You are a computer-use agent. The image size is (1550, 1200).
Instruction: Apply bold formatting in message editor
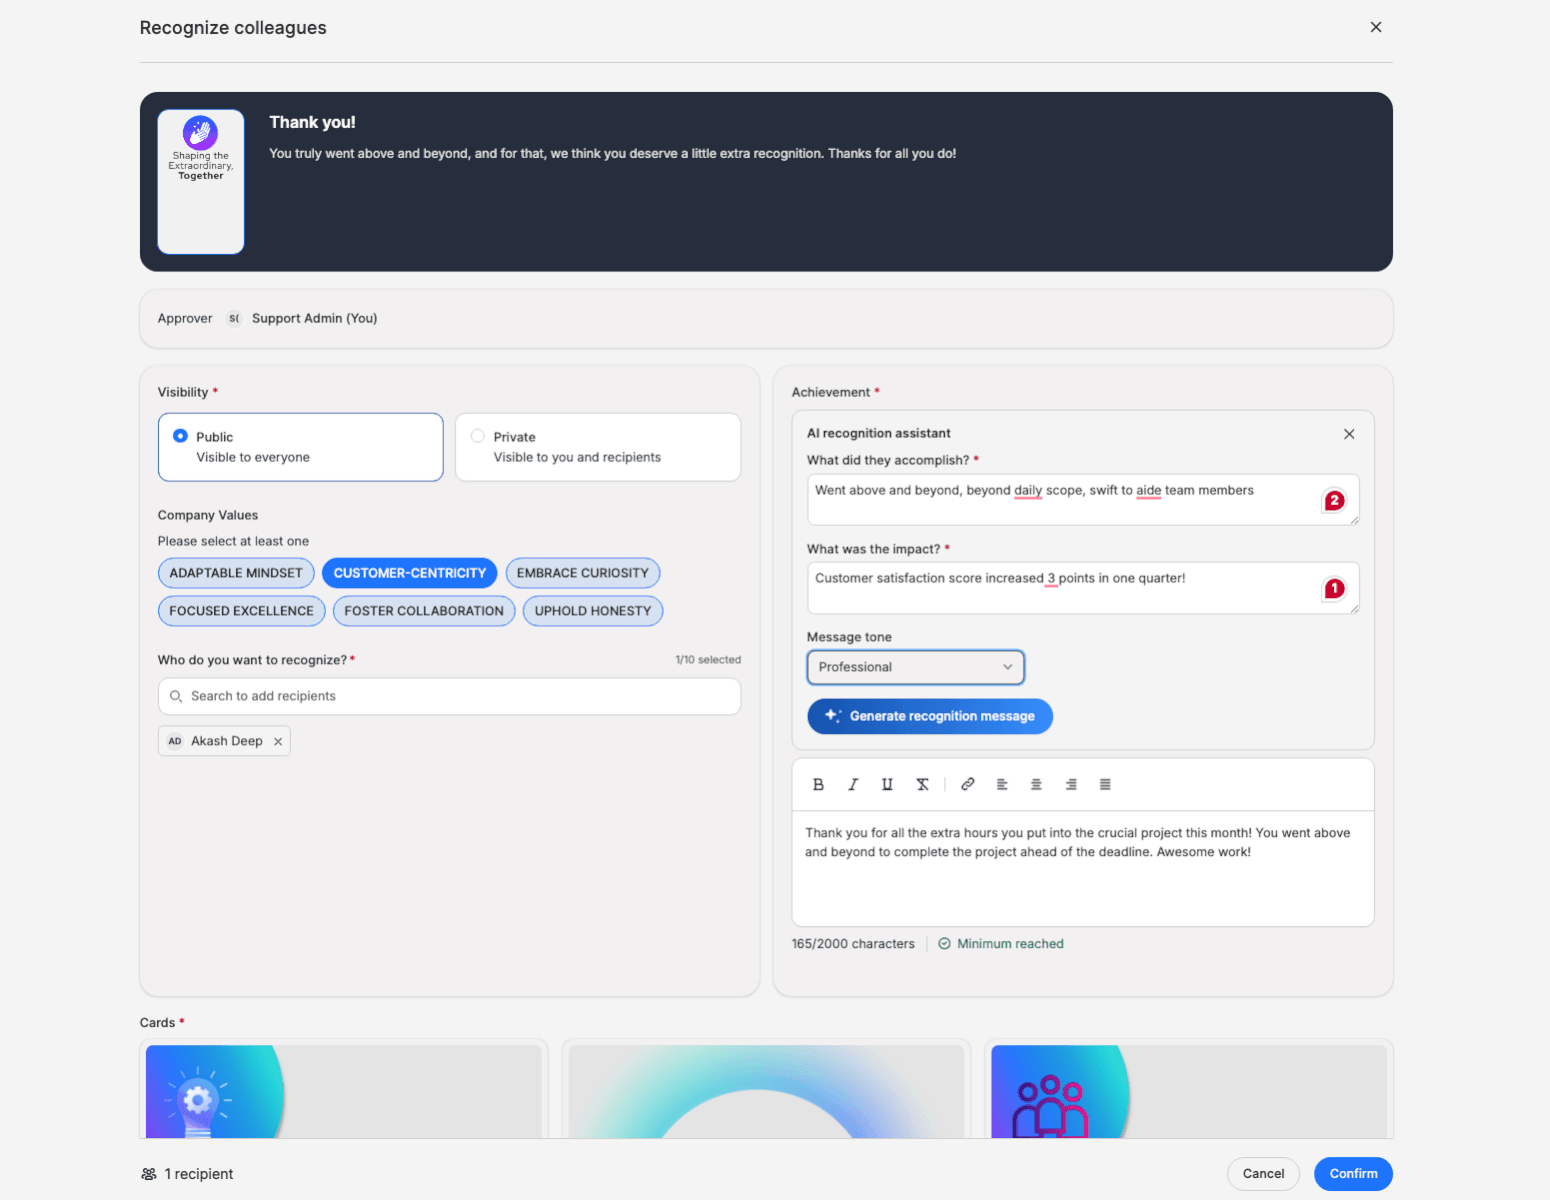coord(818,785)
